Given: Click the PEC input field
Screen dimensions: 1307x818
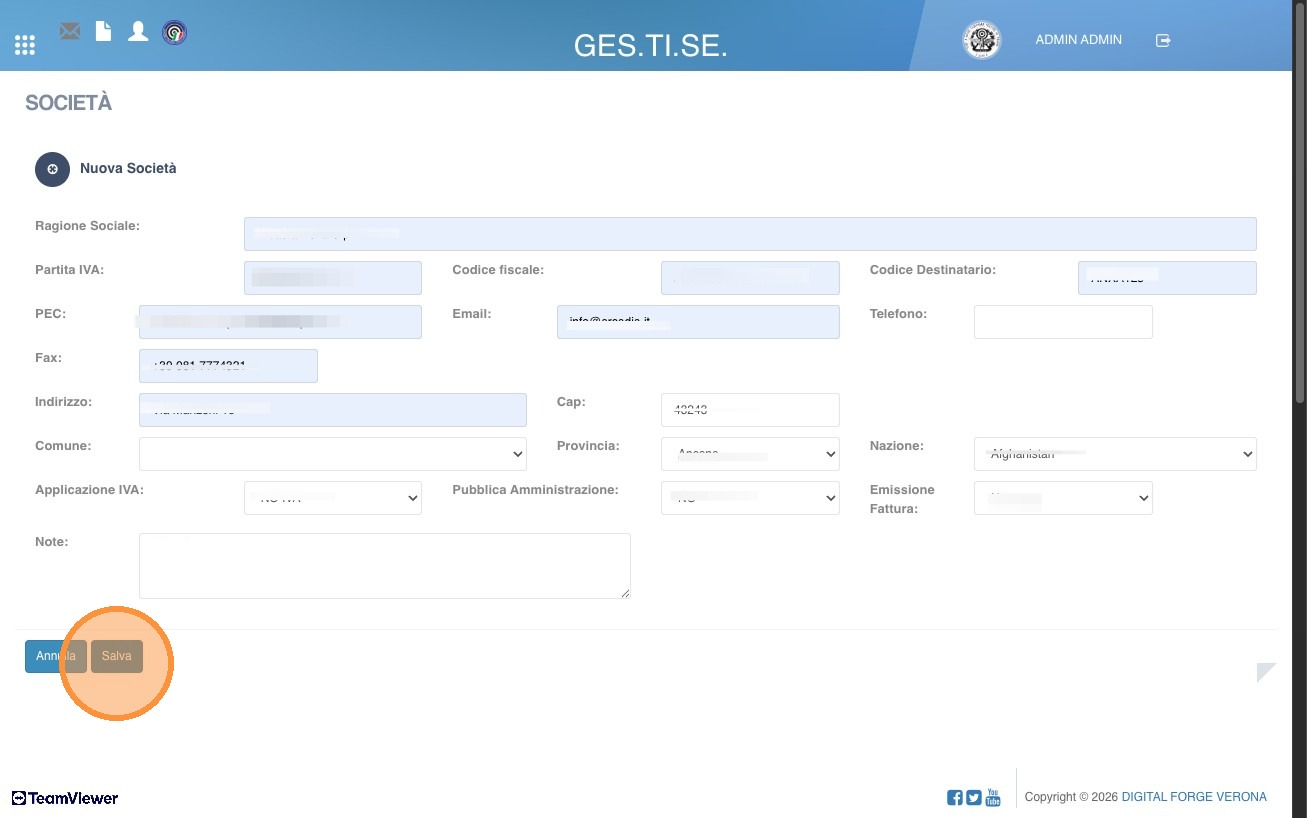Looking at the screenshot, I should pyautogui.click(x=280, y=322).
